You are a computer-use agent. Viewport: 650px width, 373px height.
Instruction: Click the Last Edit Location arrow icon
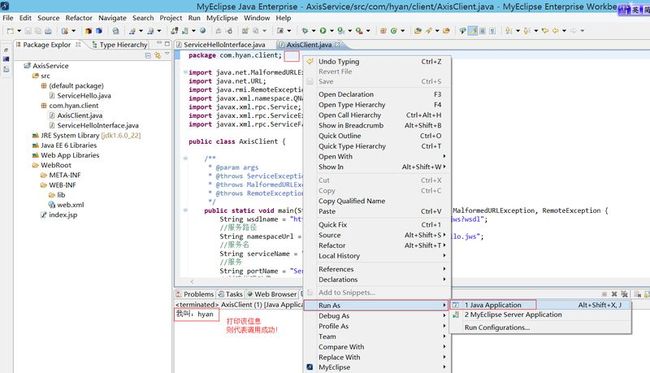click(545, 31)
